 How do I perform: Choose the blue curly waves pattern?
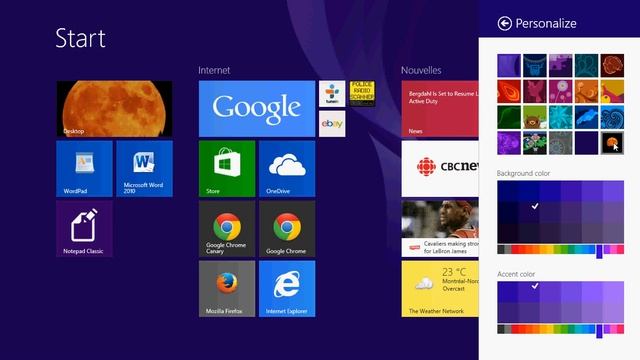click(612, 117)
